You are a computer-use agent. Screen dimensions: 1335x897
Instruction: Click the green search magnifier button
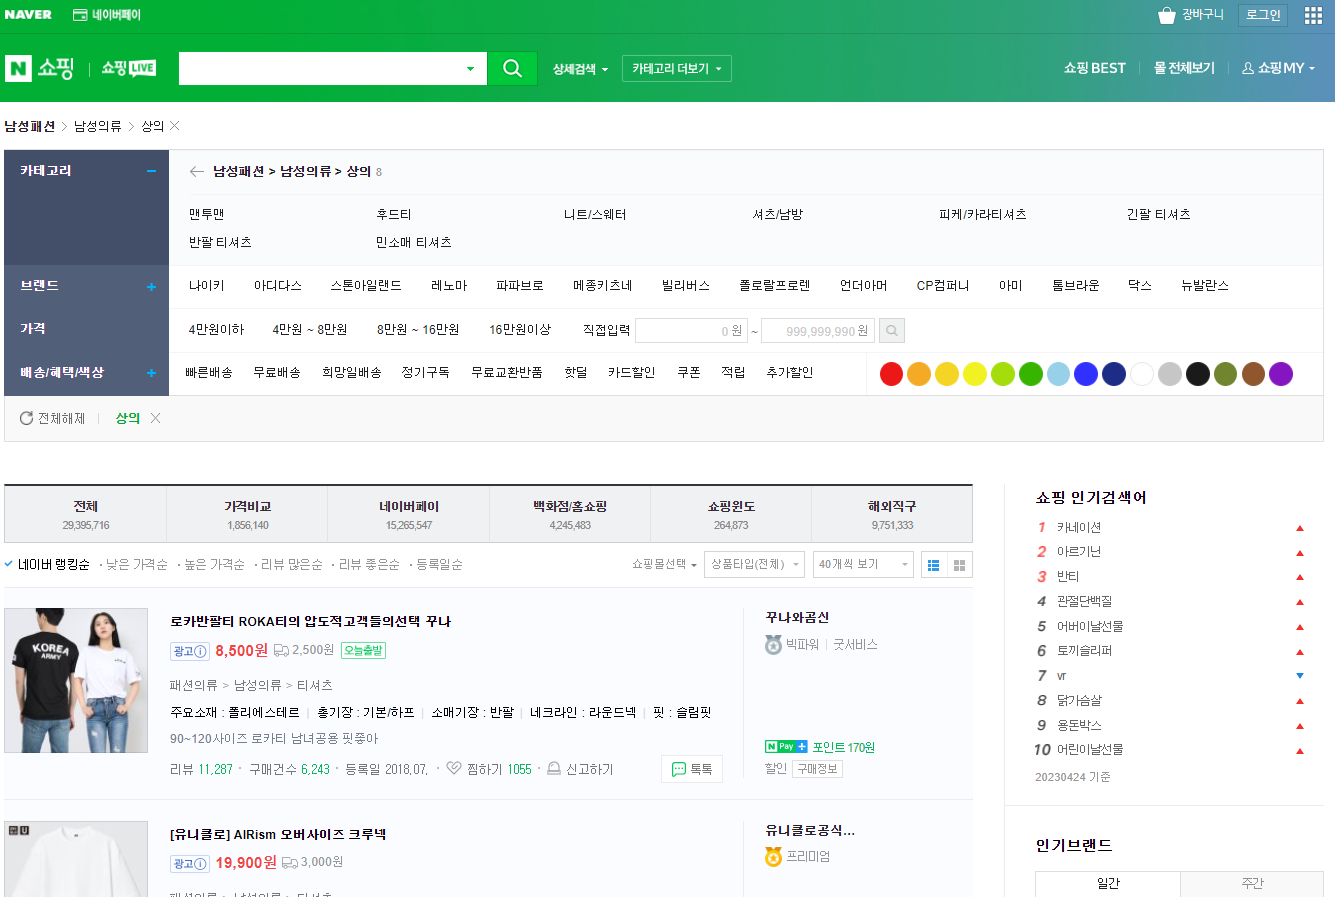[512, 68]
